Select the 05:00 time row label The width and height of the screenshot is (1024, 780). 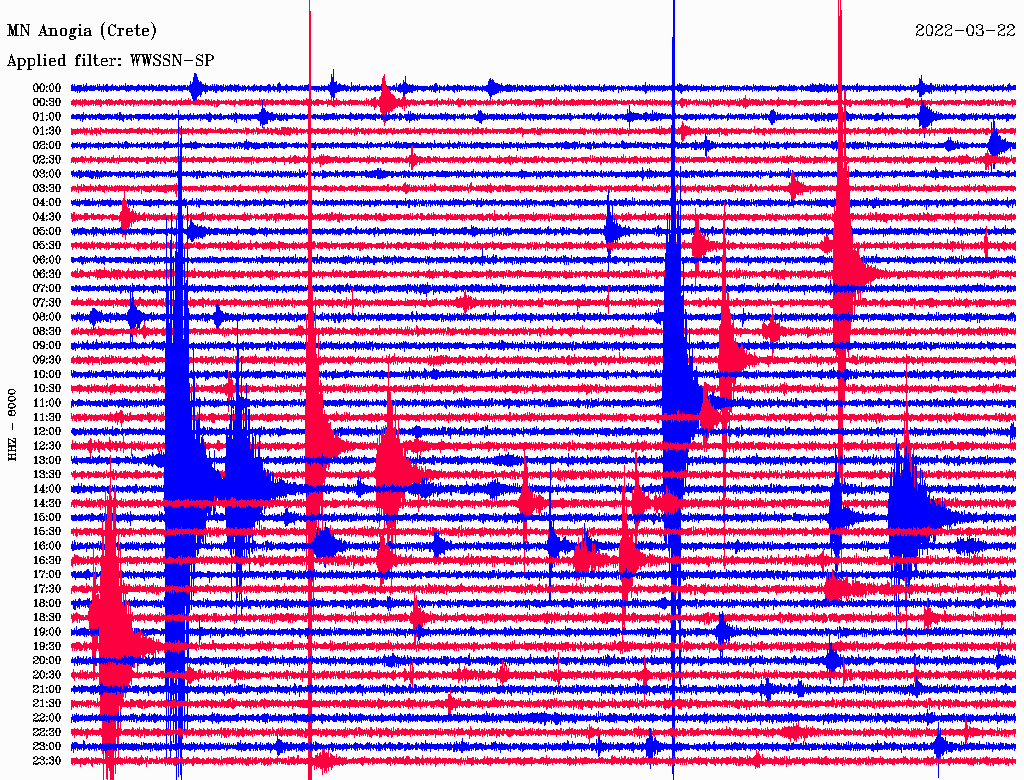[47, 231]
